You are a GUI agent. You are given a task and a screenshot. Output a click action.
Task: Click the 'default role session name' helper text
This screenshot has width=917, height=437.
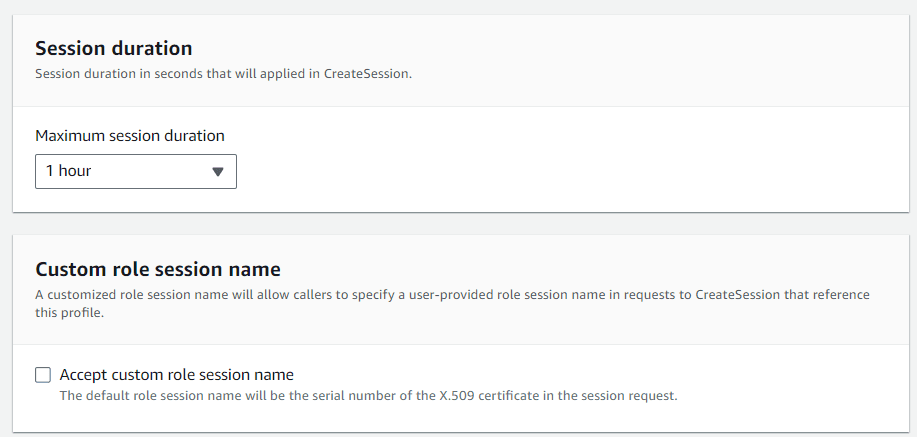pos(368,395)
